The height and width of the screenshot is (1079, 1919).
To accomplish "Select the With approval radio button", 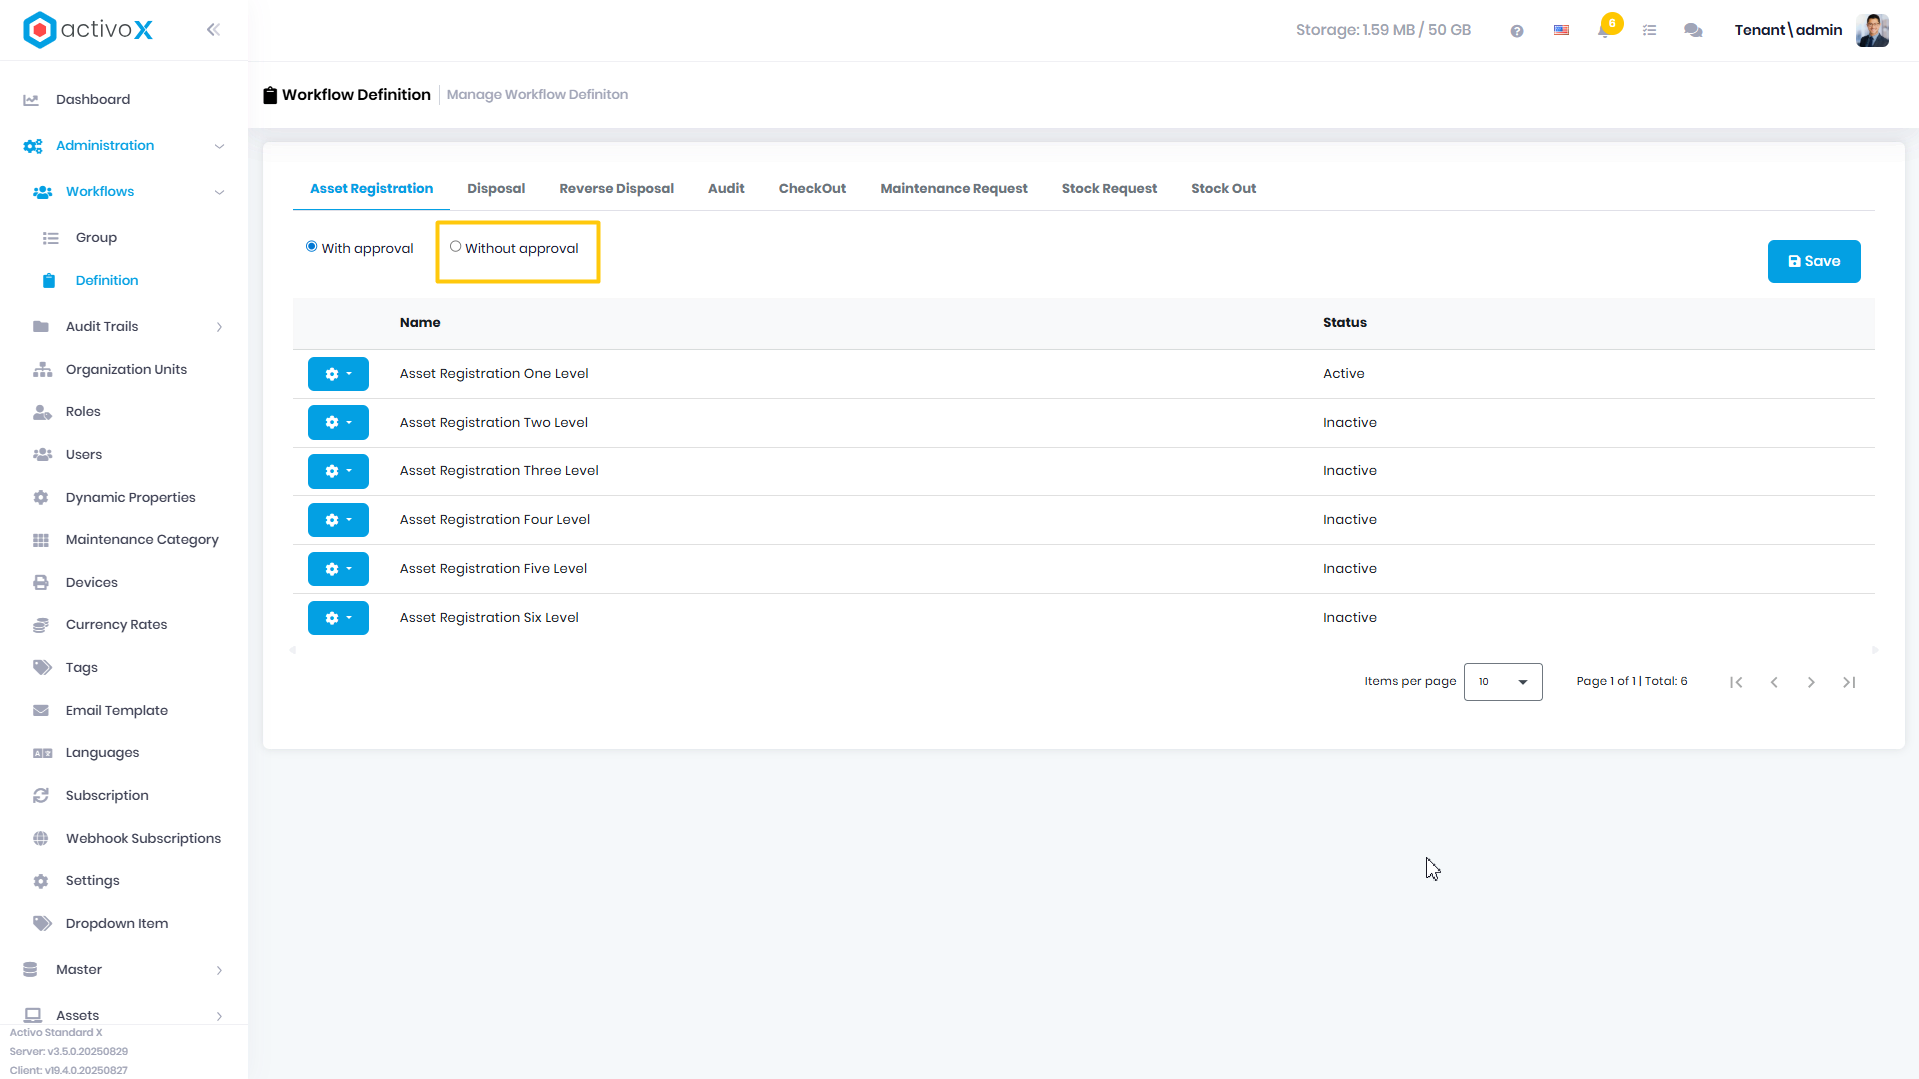I will 312,247.
